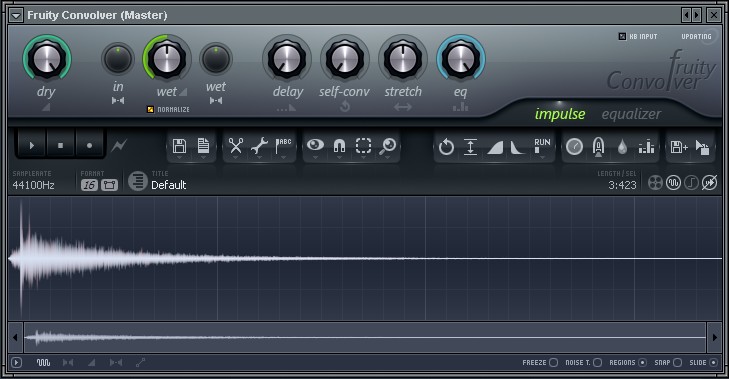Select the waveform time-display circle icon

(x=673, y=183)
